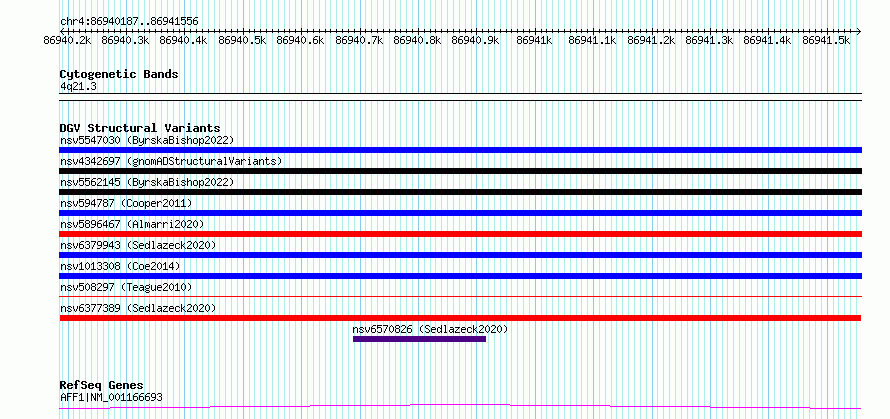Open the AFF1|NM_001166693 gene label

[x=111, y=397]
